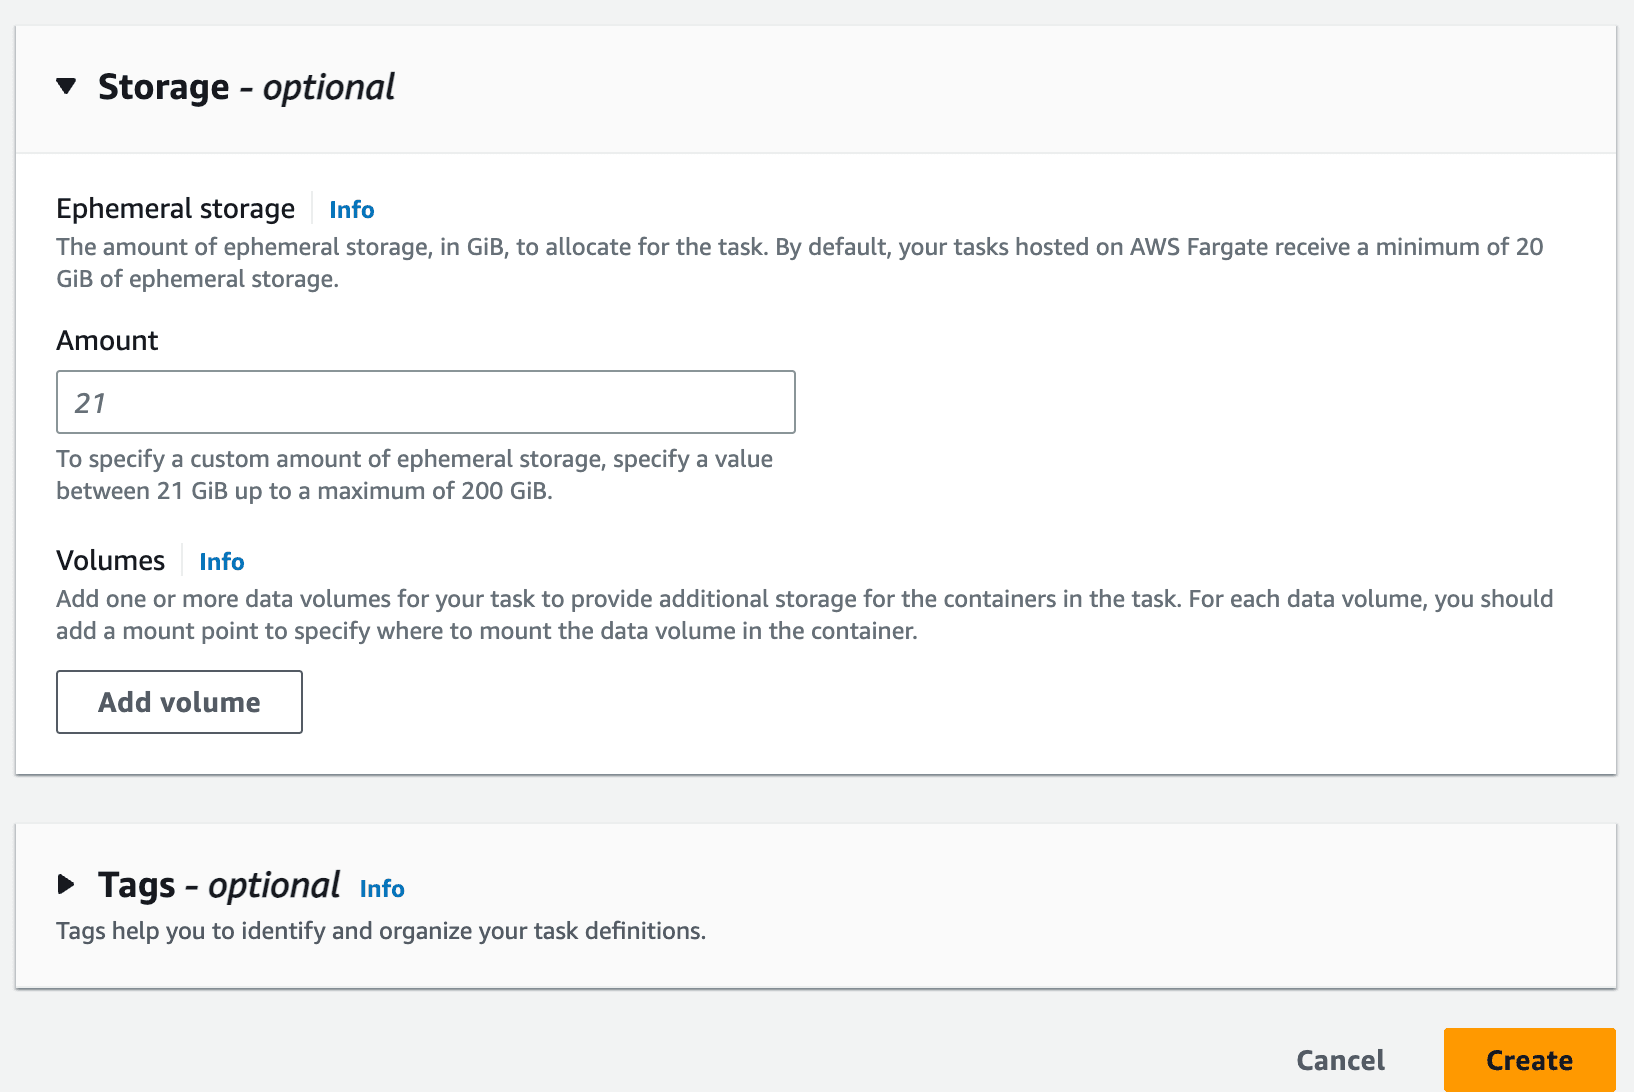Click Cancel to discard the task definition
This screenshot has height=1092, width=1634.
point(1340,1060)
